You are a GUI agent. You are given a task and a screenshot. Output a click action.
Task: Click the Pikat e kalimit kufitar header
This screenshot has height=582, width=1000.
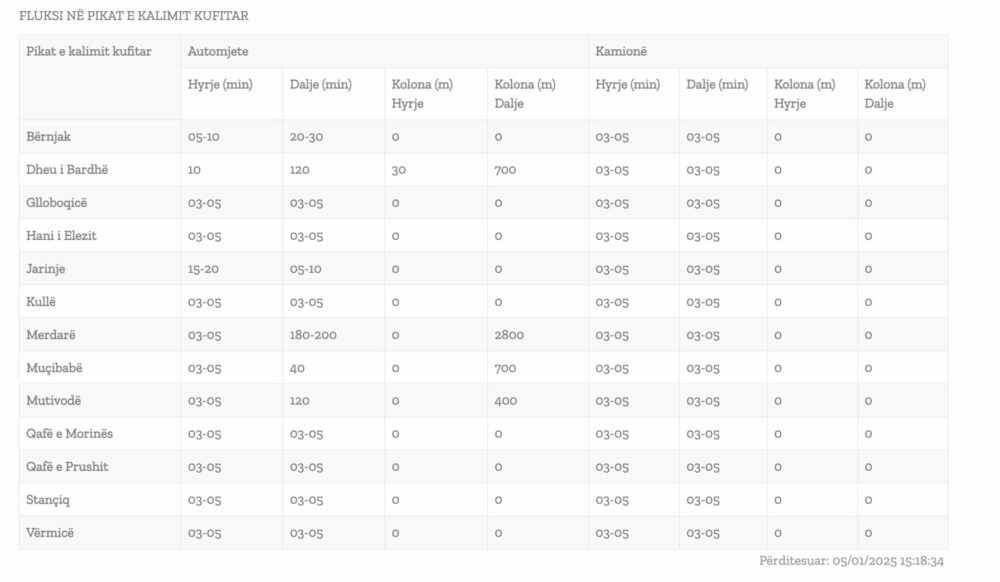[x=89, y=51]
